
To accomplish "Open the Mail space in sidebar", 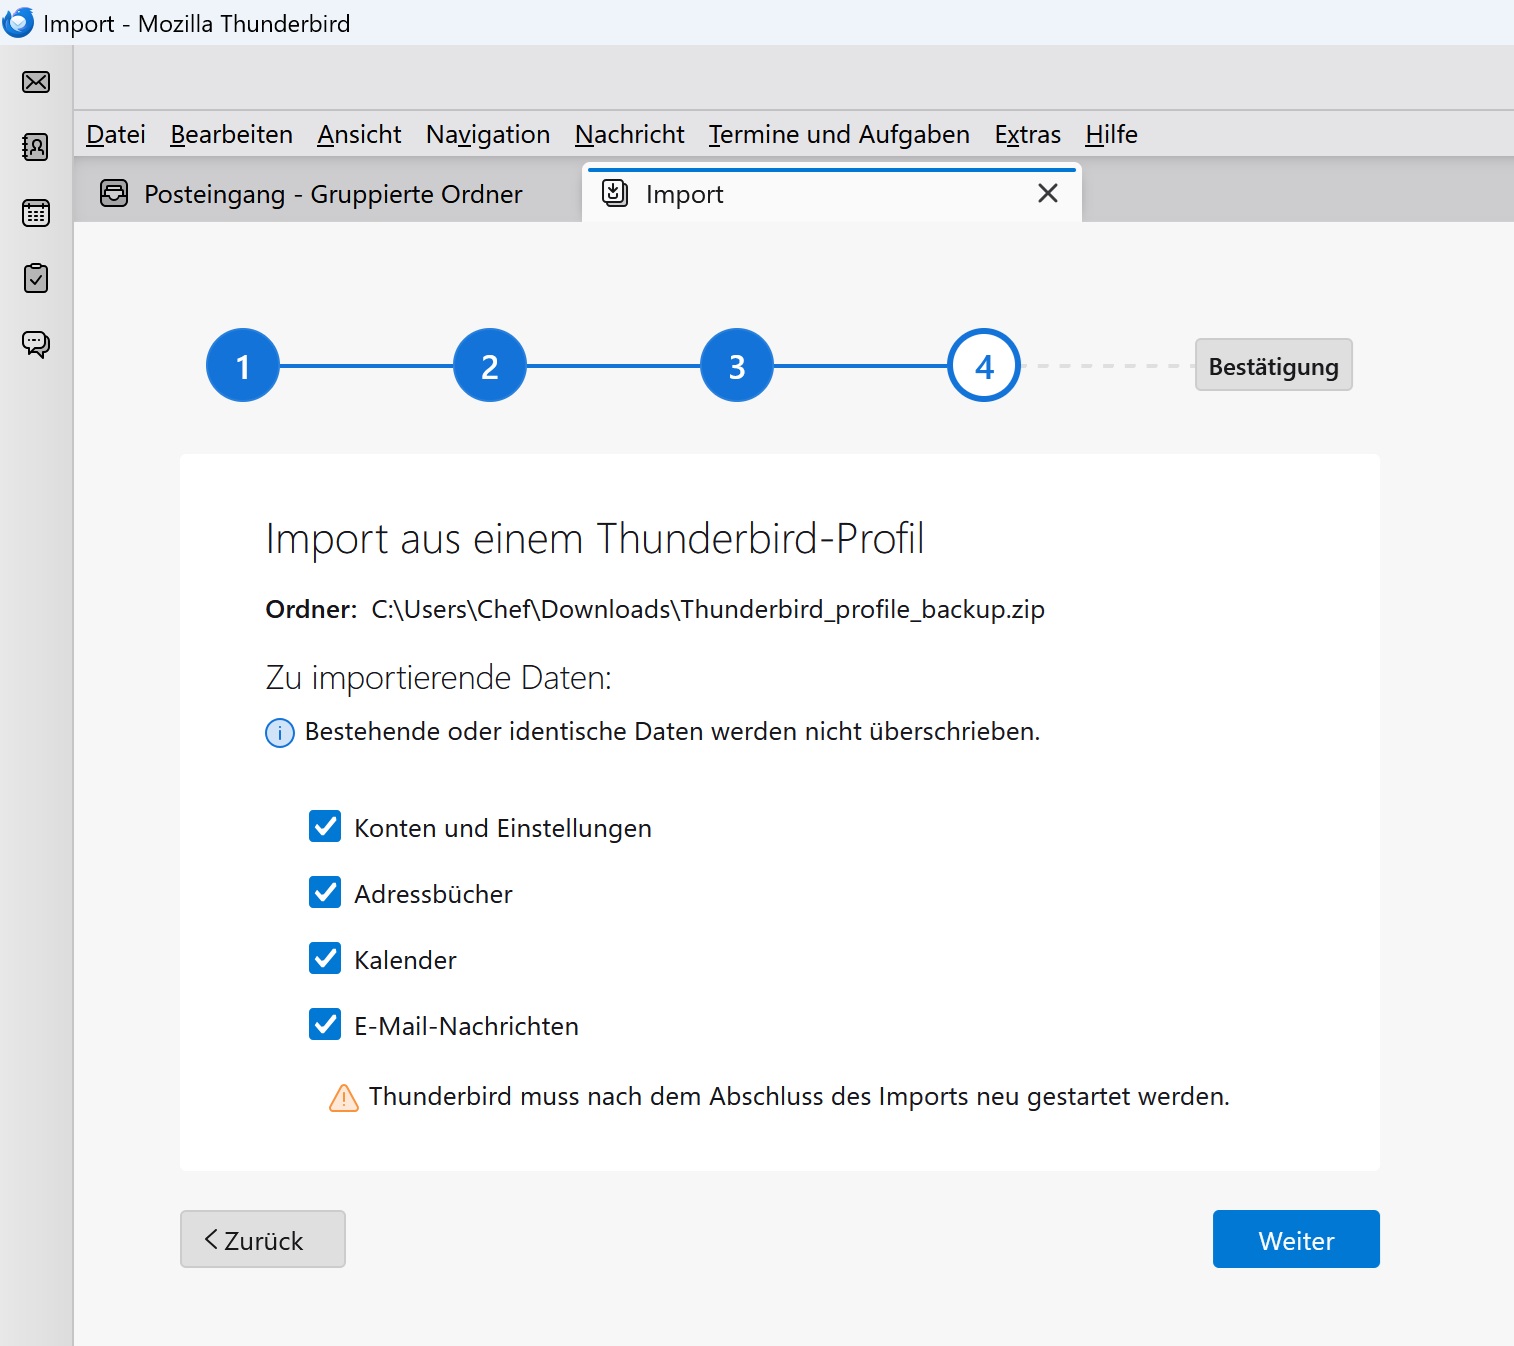I will (x=36, y=82).
